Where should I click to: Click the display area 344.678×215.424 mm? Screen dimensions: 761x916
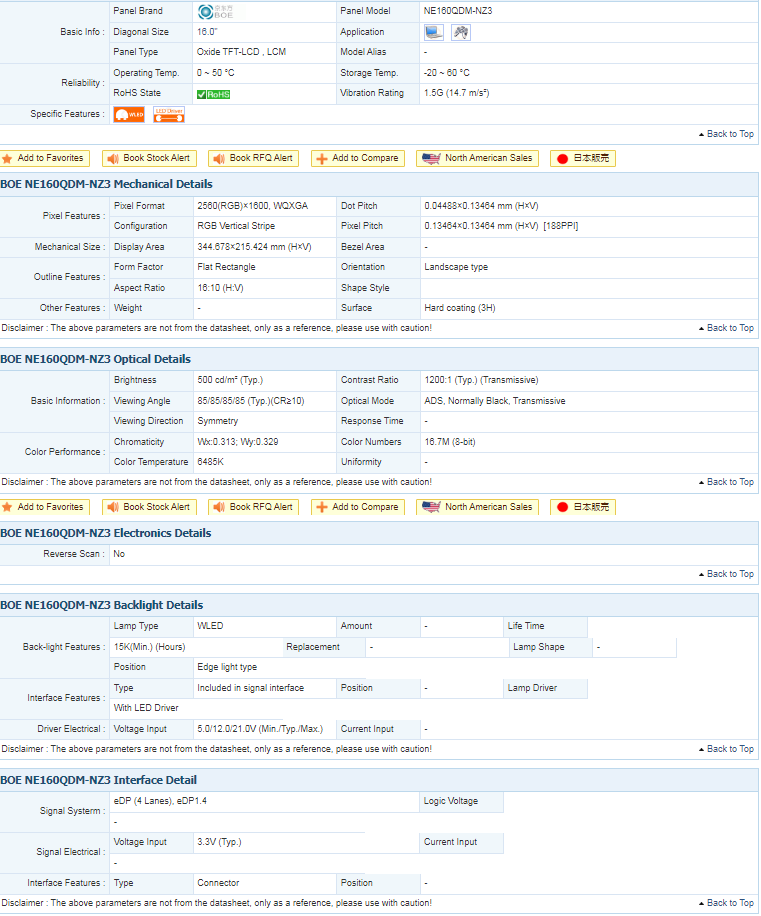coord(255,247)
